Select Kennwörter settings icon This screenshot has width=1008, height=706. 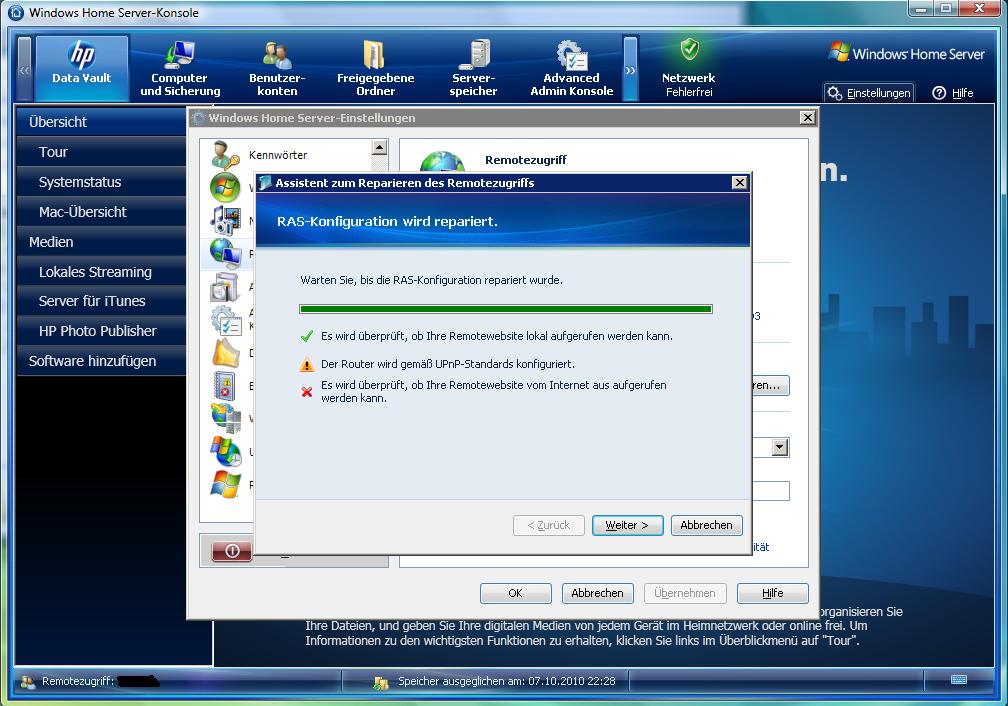pos(225,155)
